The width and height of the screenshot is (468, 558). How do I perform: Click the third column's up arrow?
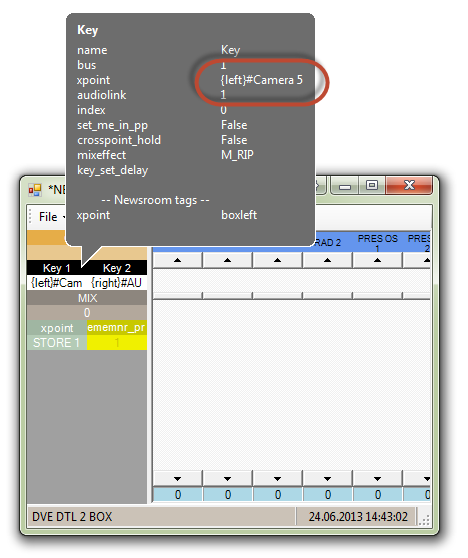click(277, 260)
